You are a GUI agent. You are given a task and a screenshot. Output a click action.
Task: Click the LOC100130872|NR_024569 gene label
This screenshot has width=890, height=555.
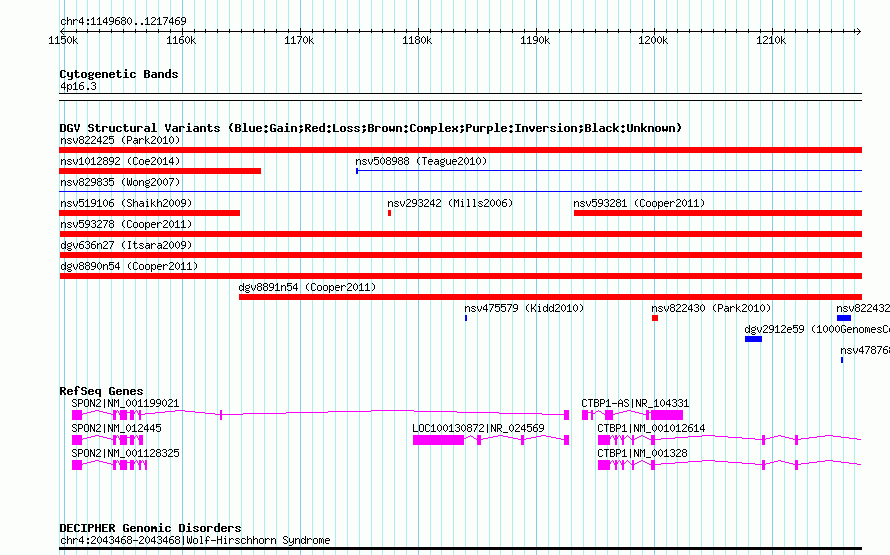[x=478, y=428]
